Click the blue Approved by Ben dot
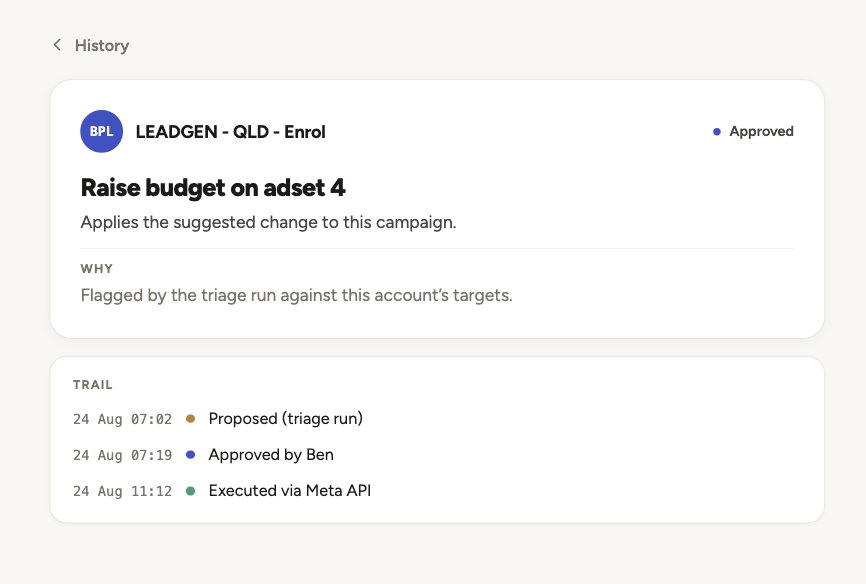This screenshot has height=584, width=866. [x=191, y=455]
